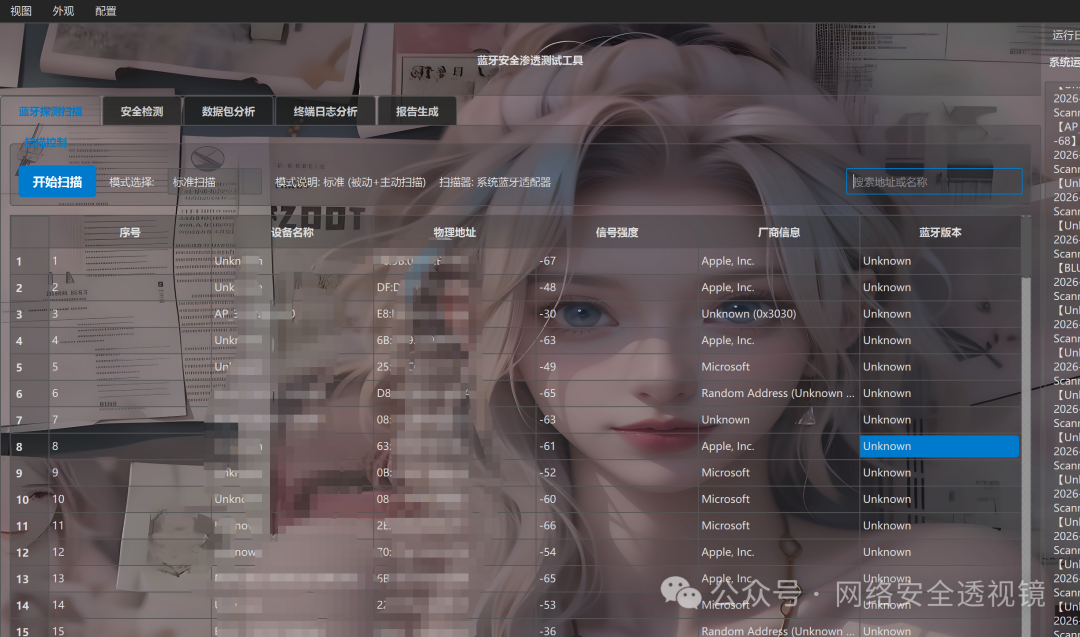Sort by the 设备名称 column header

click(292, 232)
